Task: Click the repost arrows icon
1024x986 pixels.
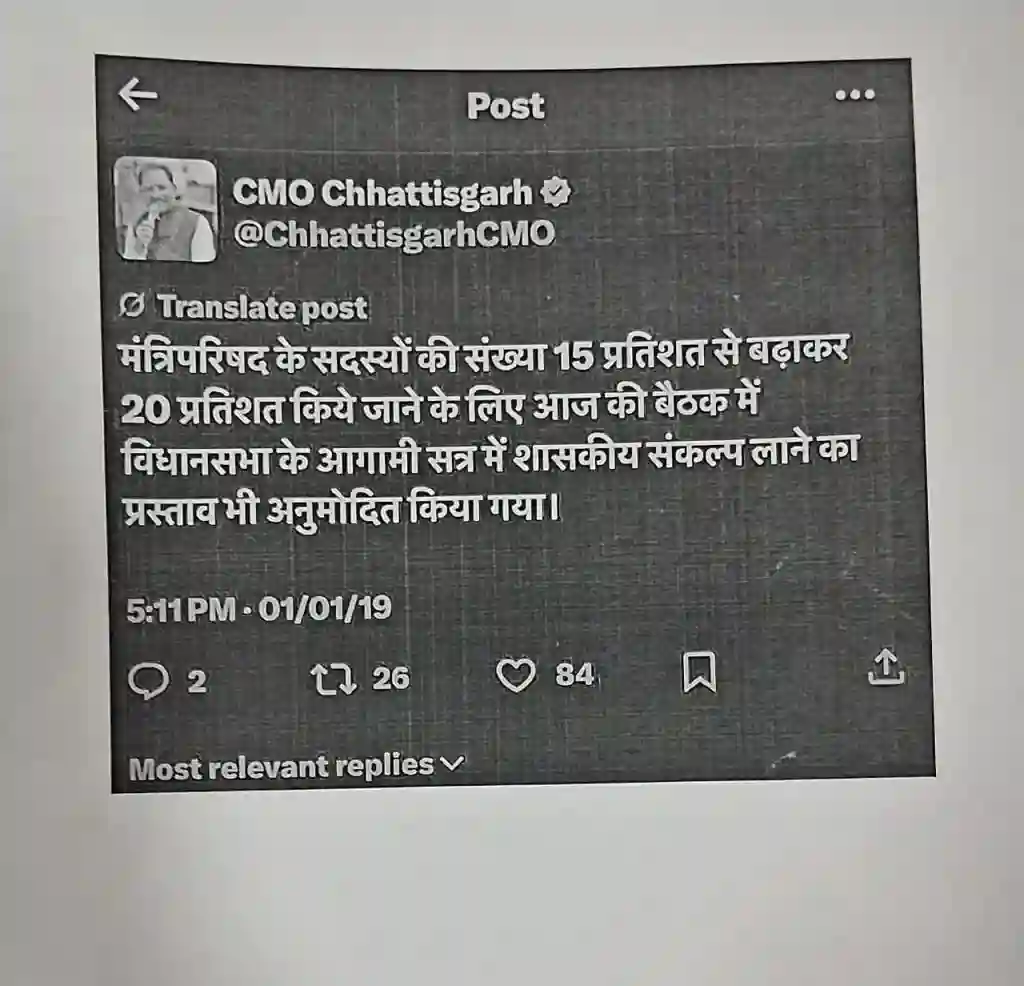Action: [333, 678]
